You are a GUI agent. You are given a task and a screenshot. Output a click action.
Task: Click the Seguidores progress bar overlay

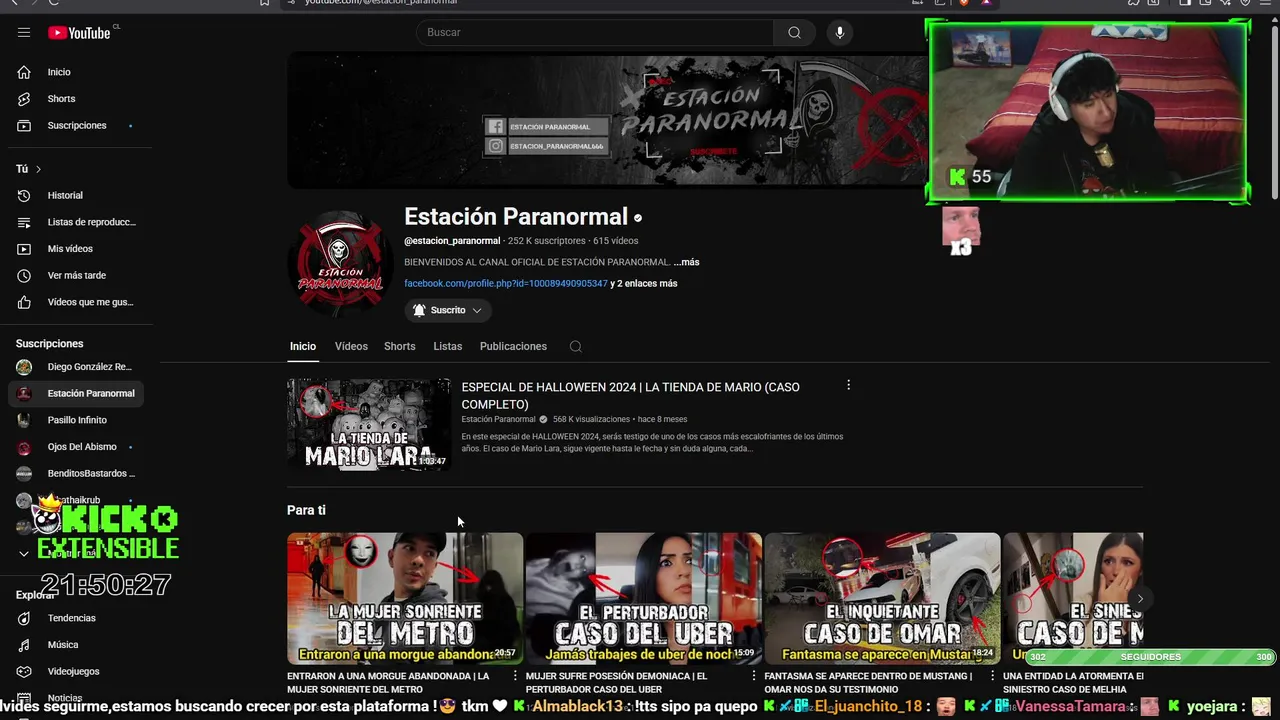tap(1151, 657)
